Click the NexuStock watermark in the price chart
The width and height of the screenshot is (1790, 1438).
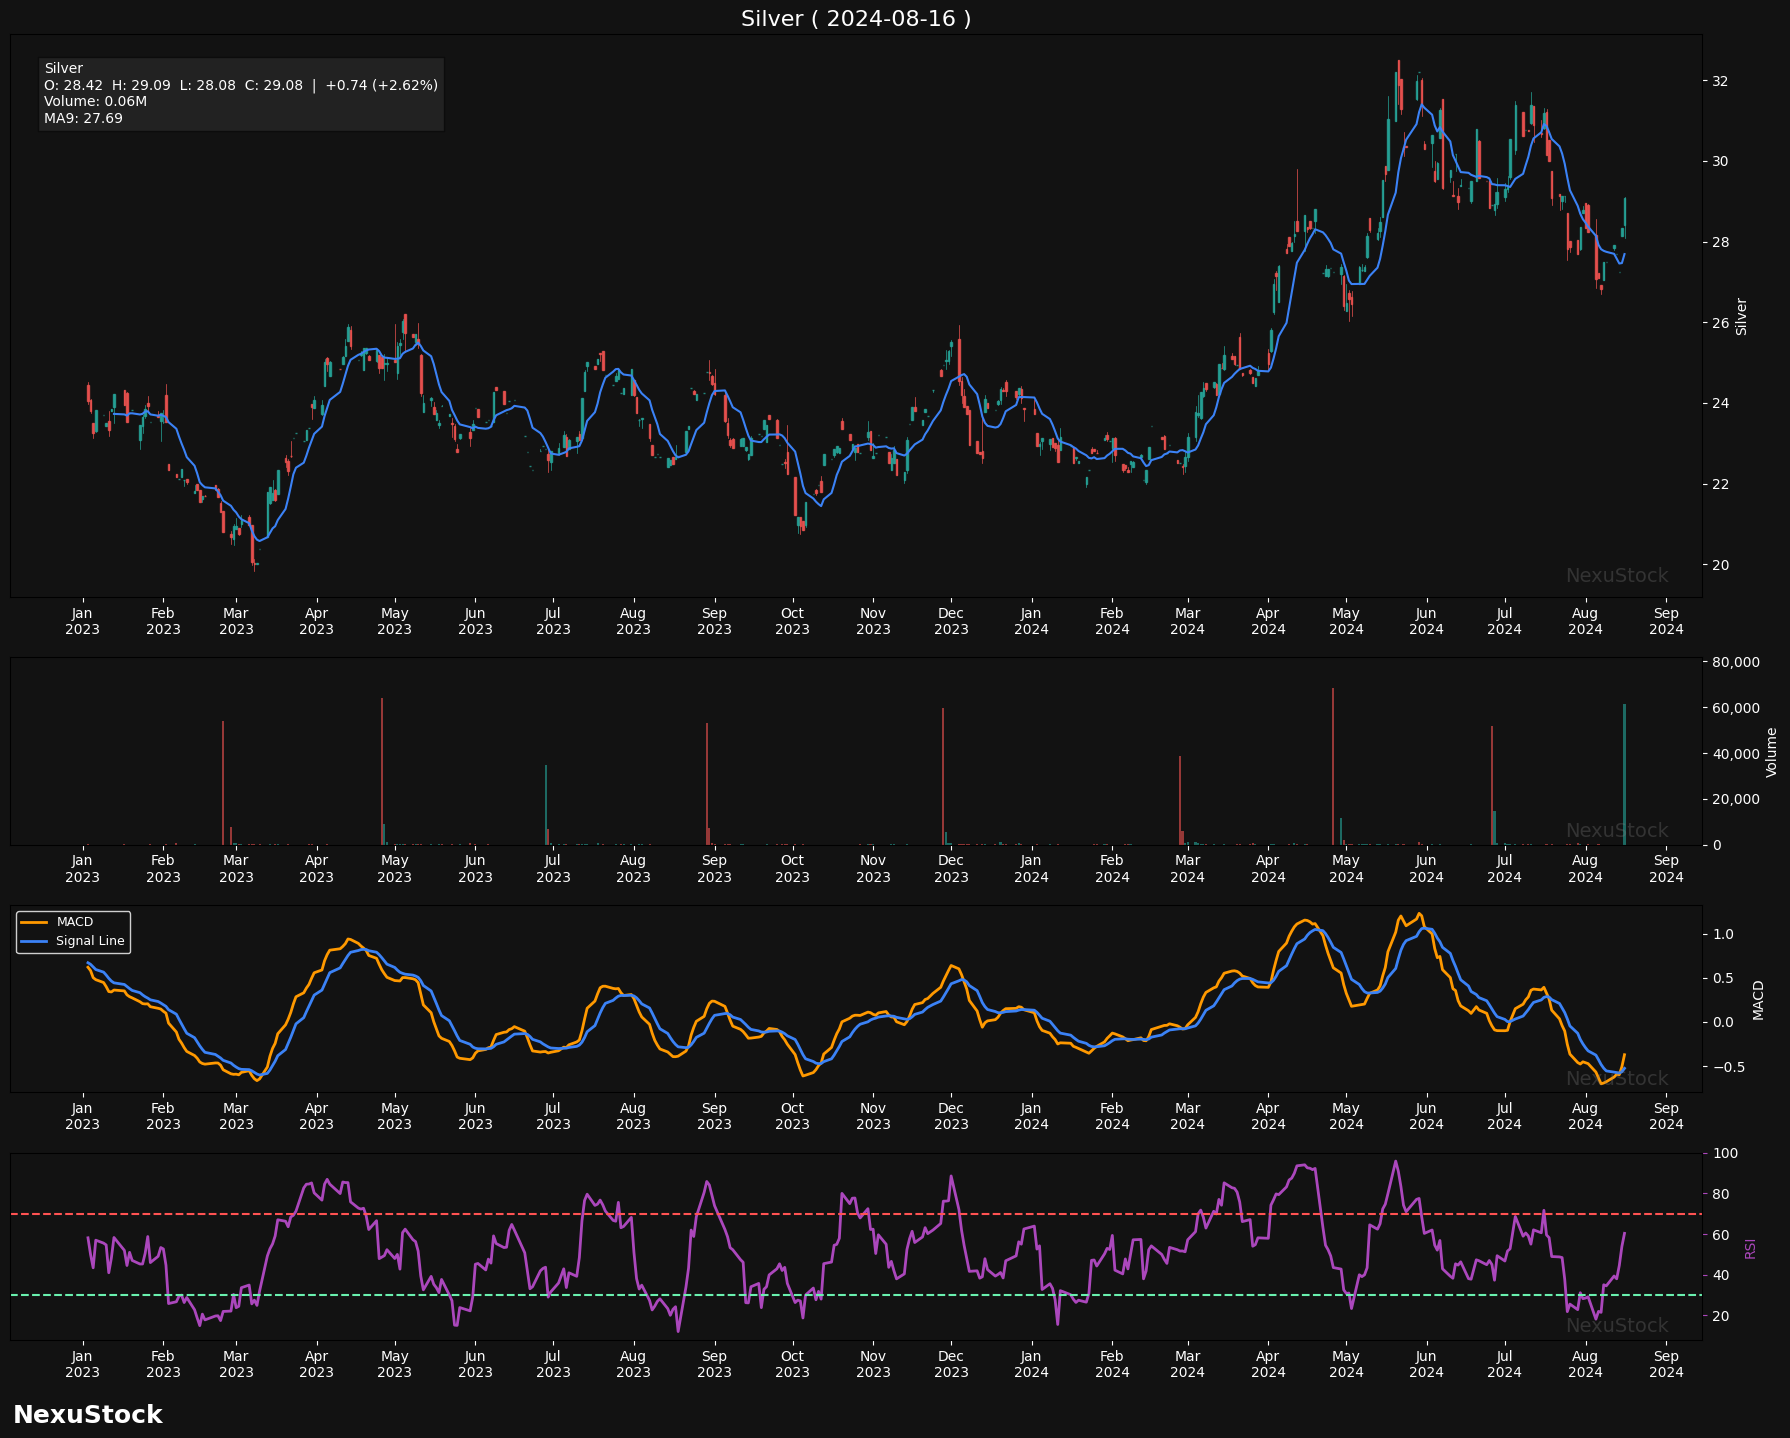coord(1616,576)
